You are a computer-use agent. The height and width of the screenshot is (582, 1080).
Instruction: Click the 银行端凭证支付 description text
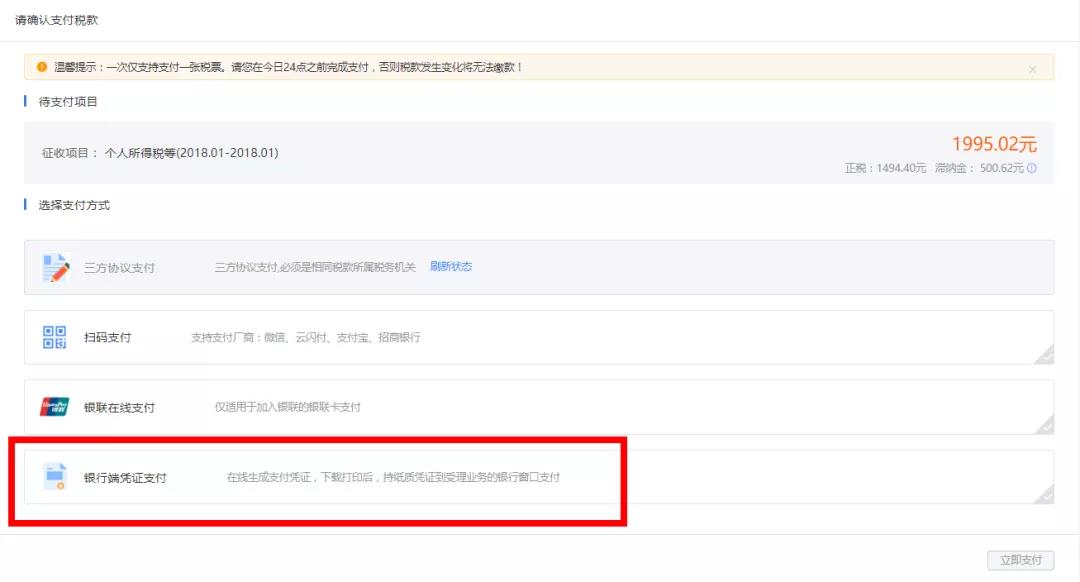(393, 477)
